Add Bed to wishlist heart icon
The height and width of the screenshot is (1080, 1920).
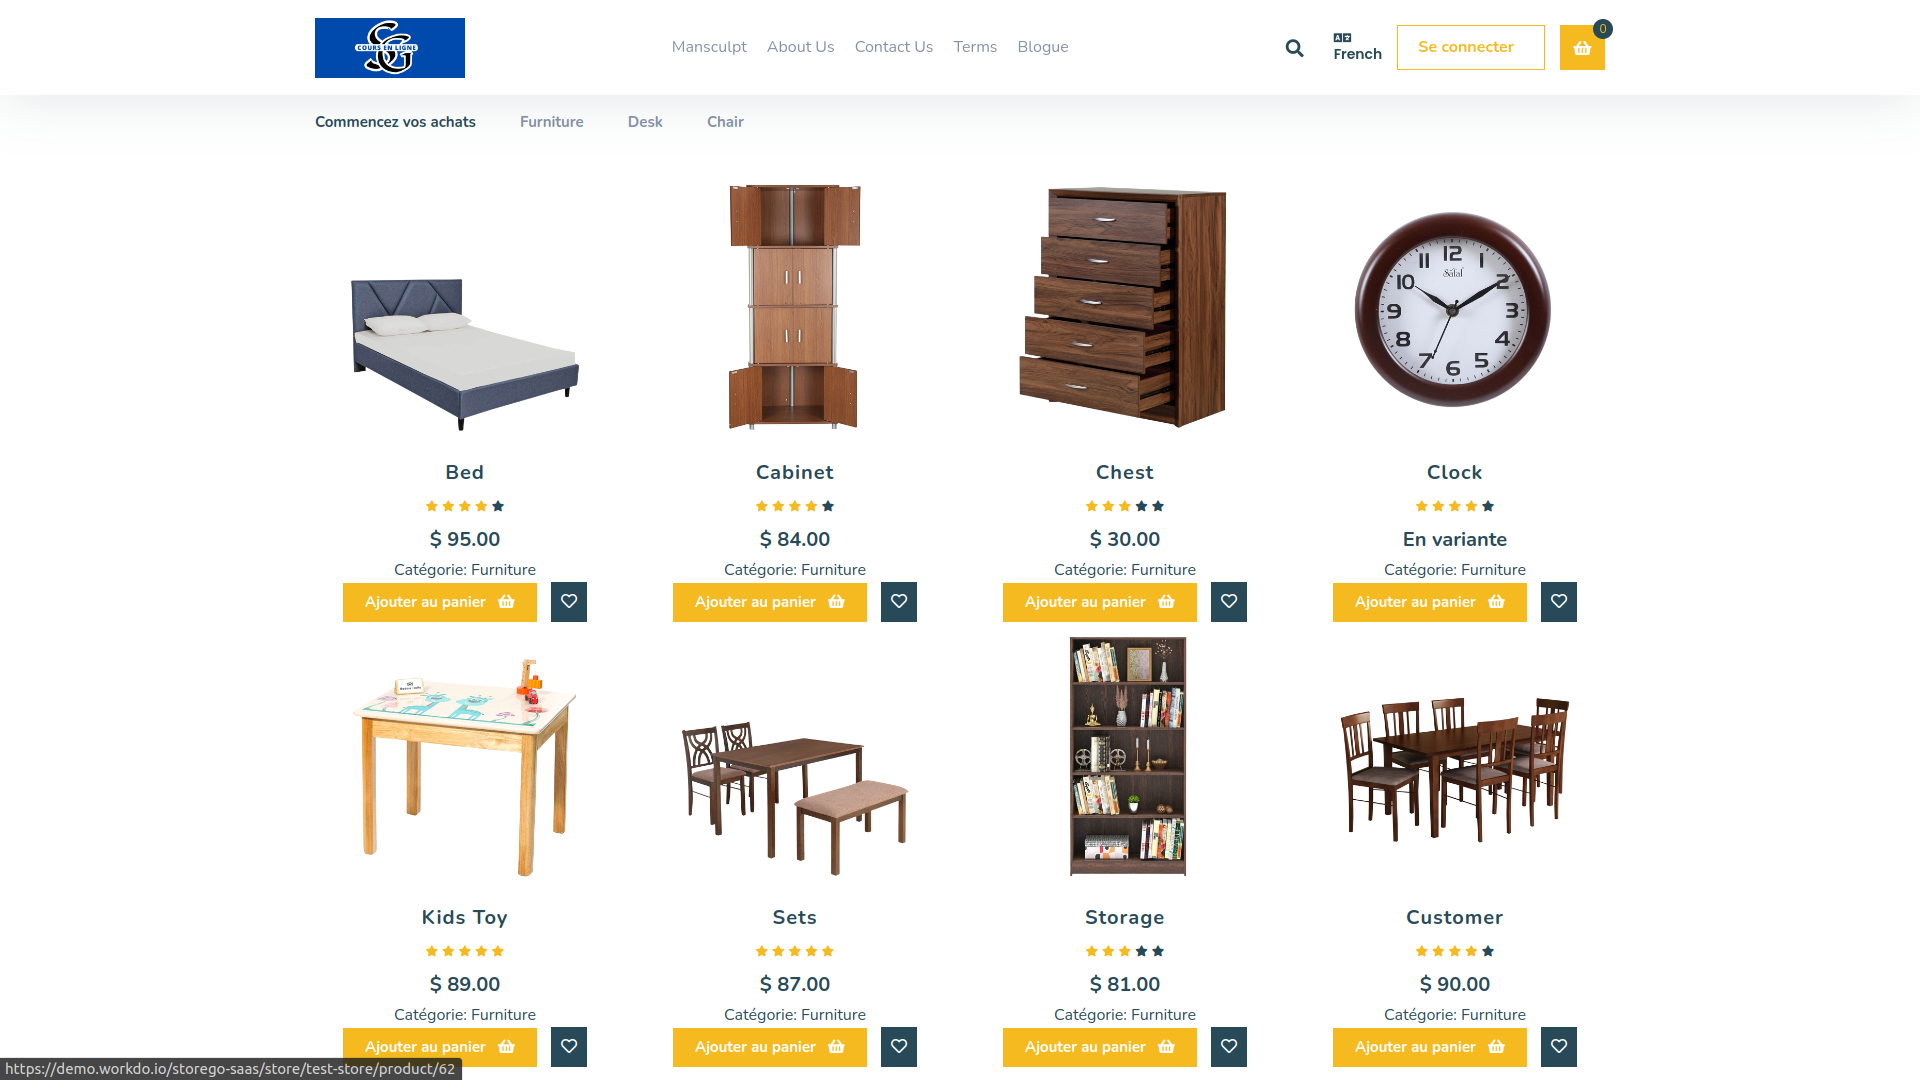click(x=569, y=602)
